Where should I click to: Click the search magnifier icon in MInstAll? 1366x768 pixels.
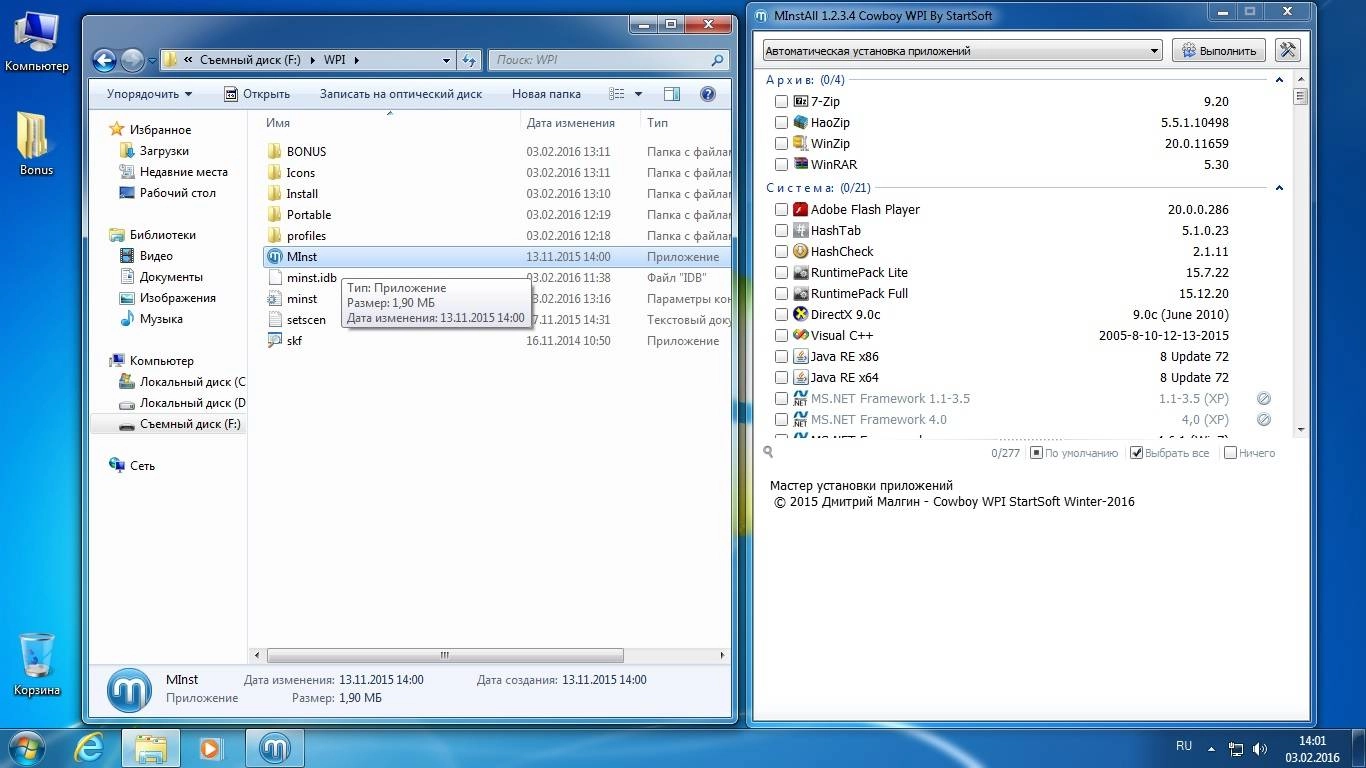click(768, 452)
